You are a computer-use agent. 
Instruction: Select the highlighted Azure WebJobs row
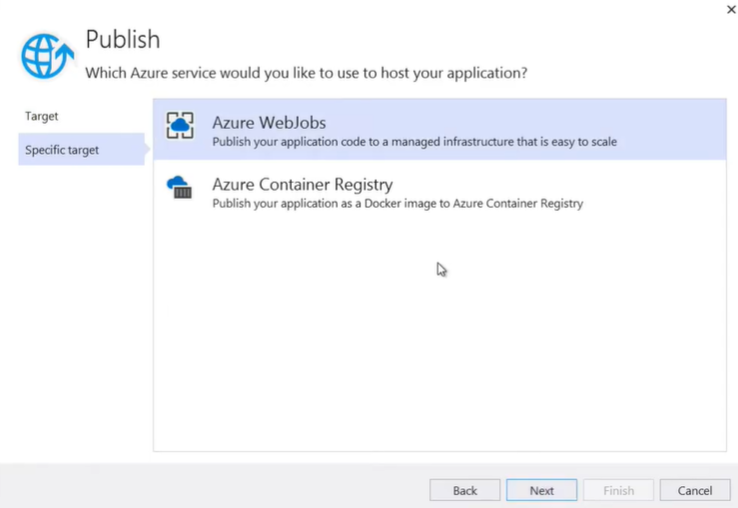(x=440, y=129)
